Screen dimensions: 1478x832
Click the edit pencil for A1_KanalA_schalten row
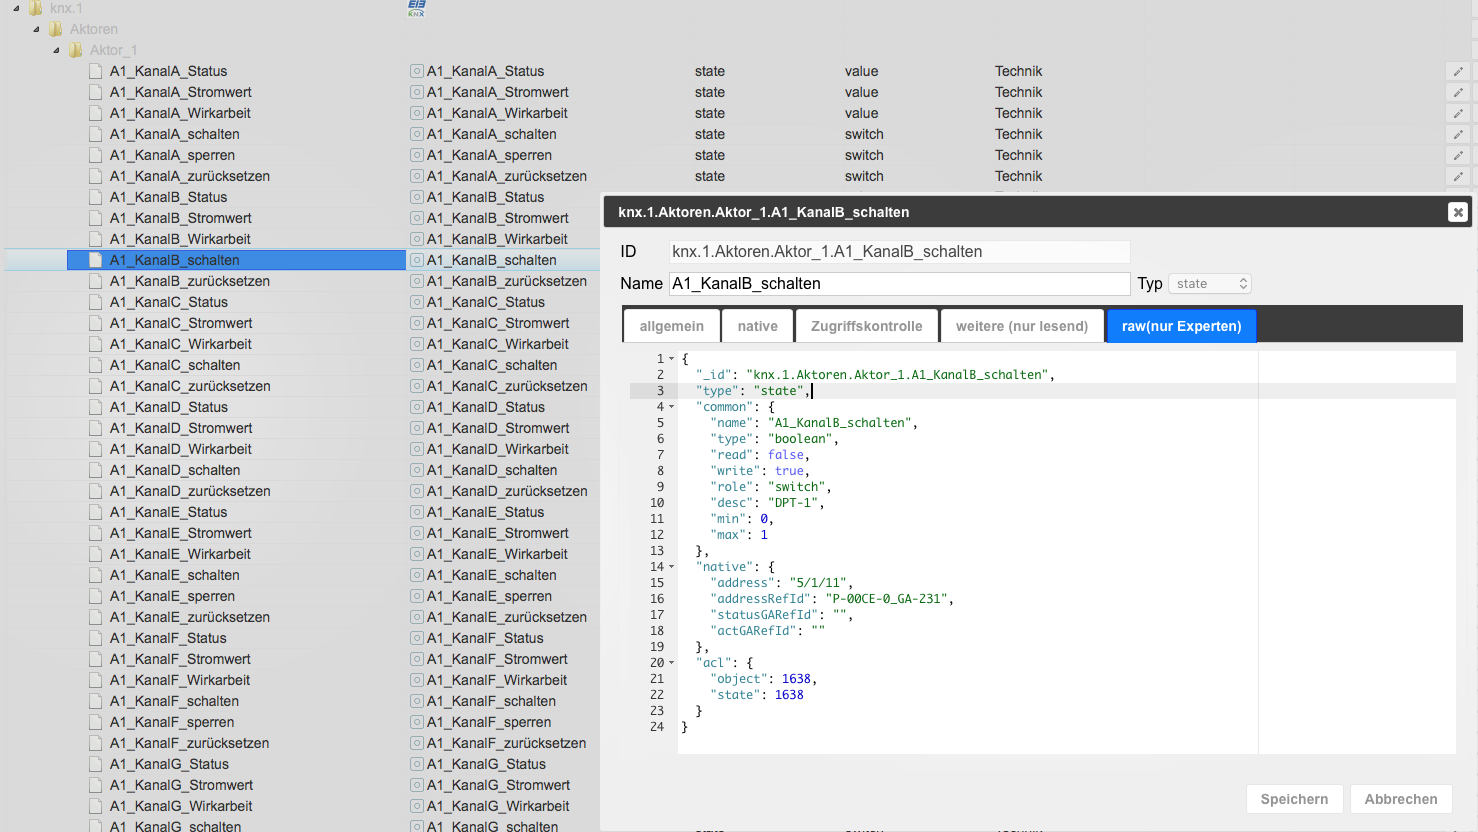click(x=1458, y=134)
